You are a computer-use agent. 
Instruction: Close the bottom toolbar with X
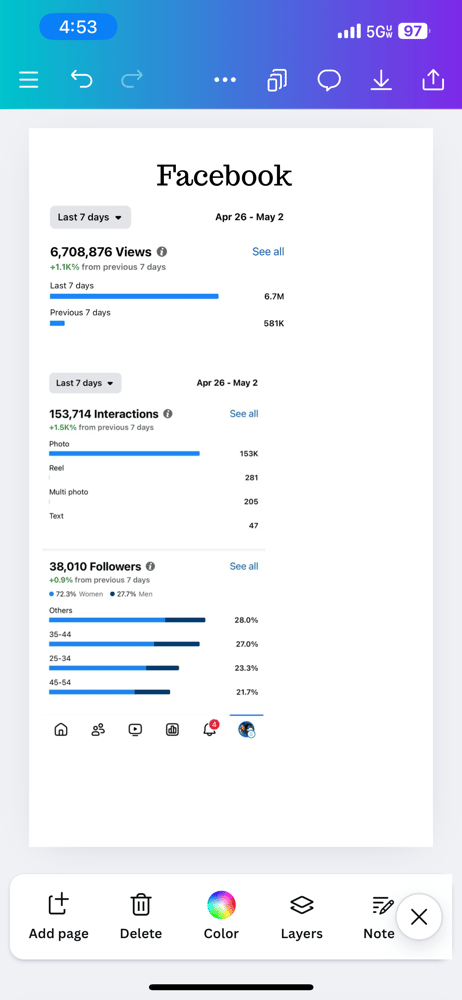click(419, 917)
